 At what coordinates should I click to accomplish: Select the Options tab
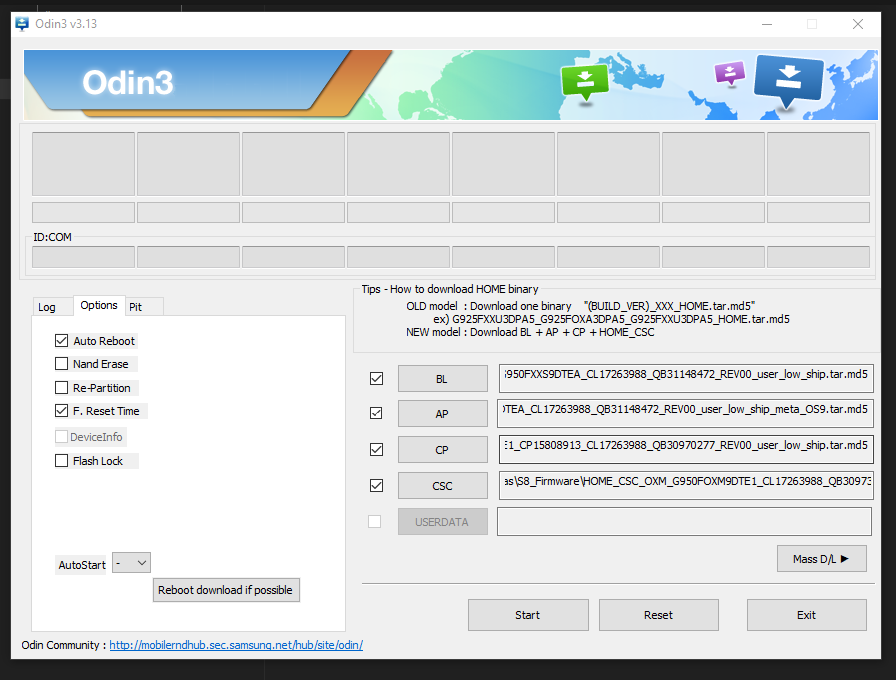(x=99, y=305)
